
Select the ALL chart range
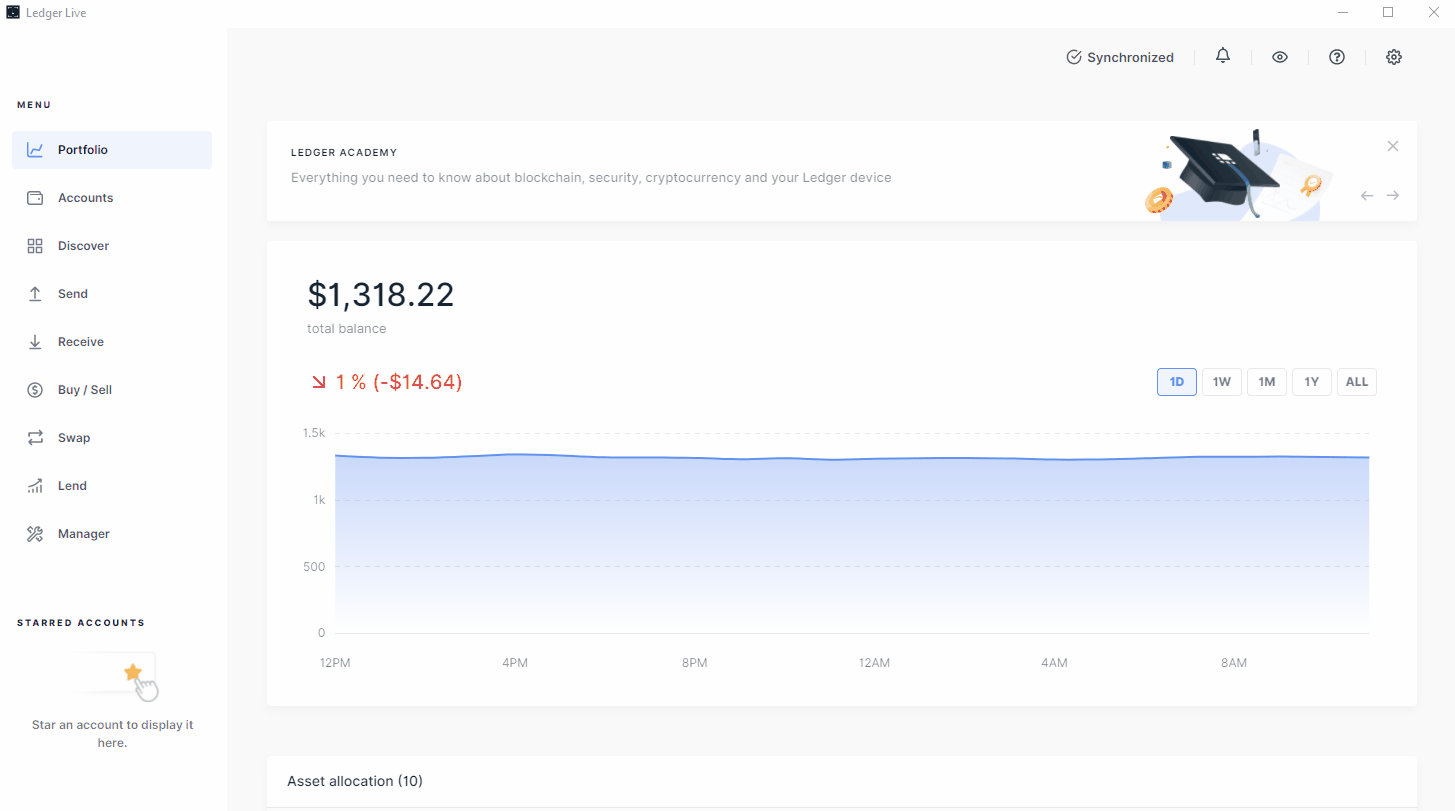coord(1357,382)
